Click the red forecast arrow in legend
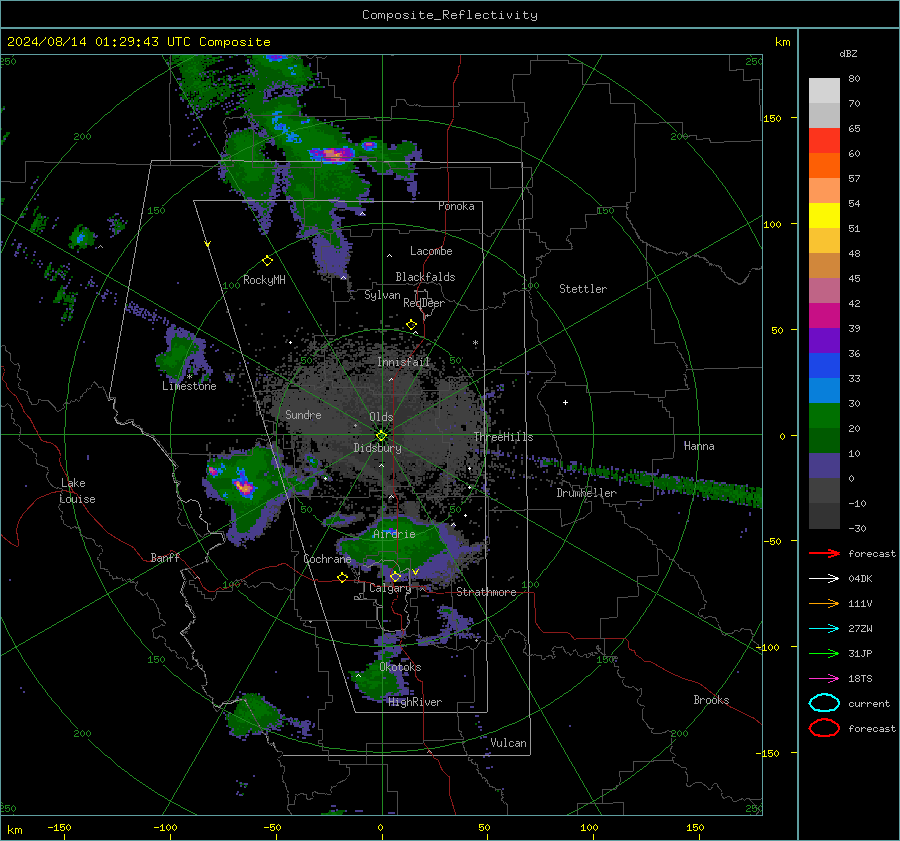 824,553
